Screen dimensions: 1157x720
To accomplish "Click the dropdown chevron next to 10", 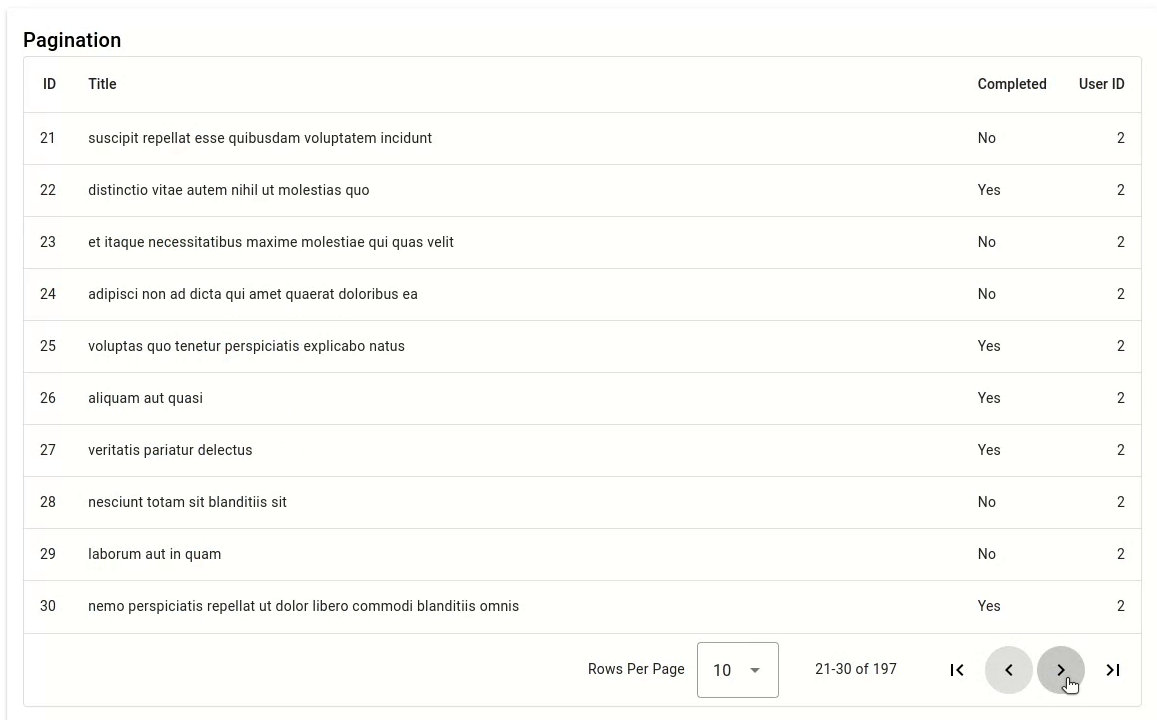I will tap(756, 670).
